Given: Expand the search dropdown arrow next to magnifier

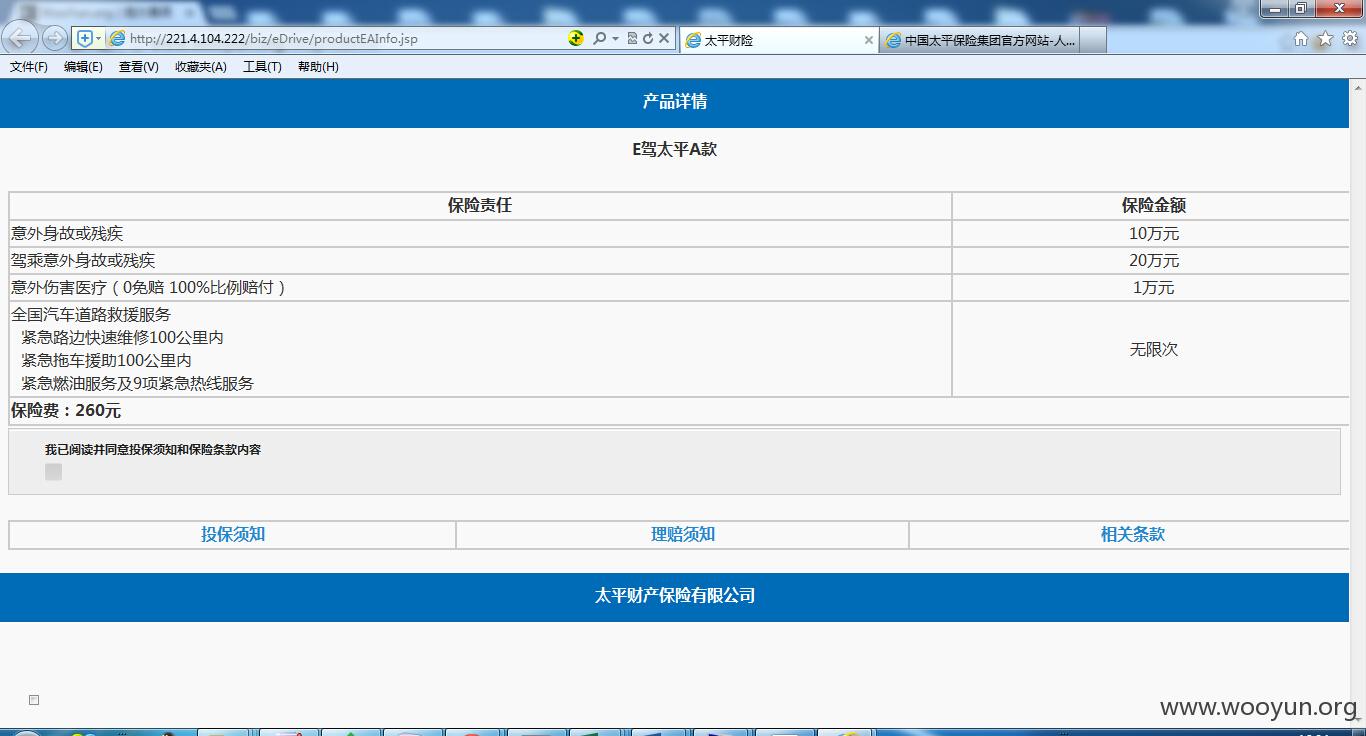Looking at the screenshot, I should [615, 38].
